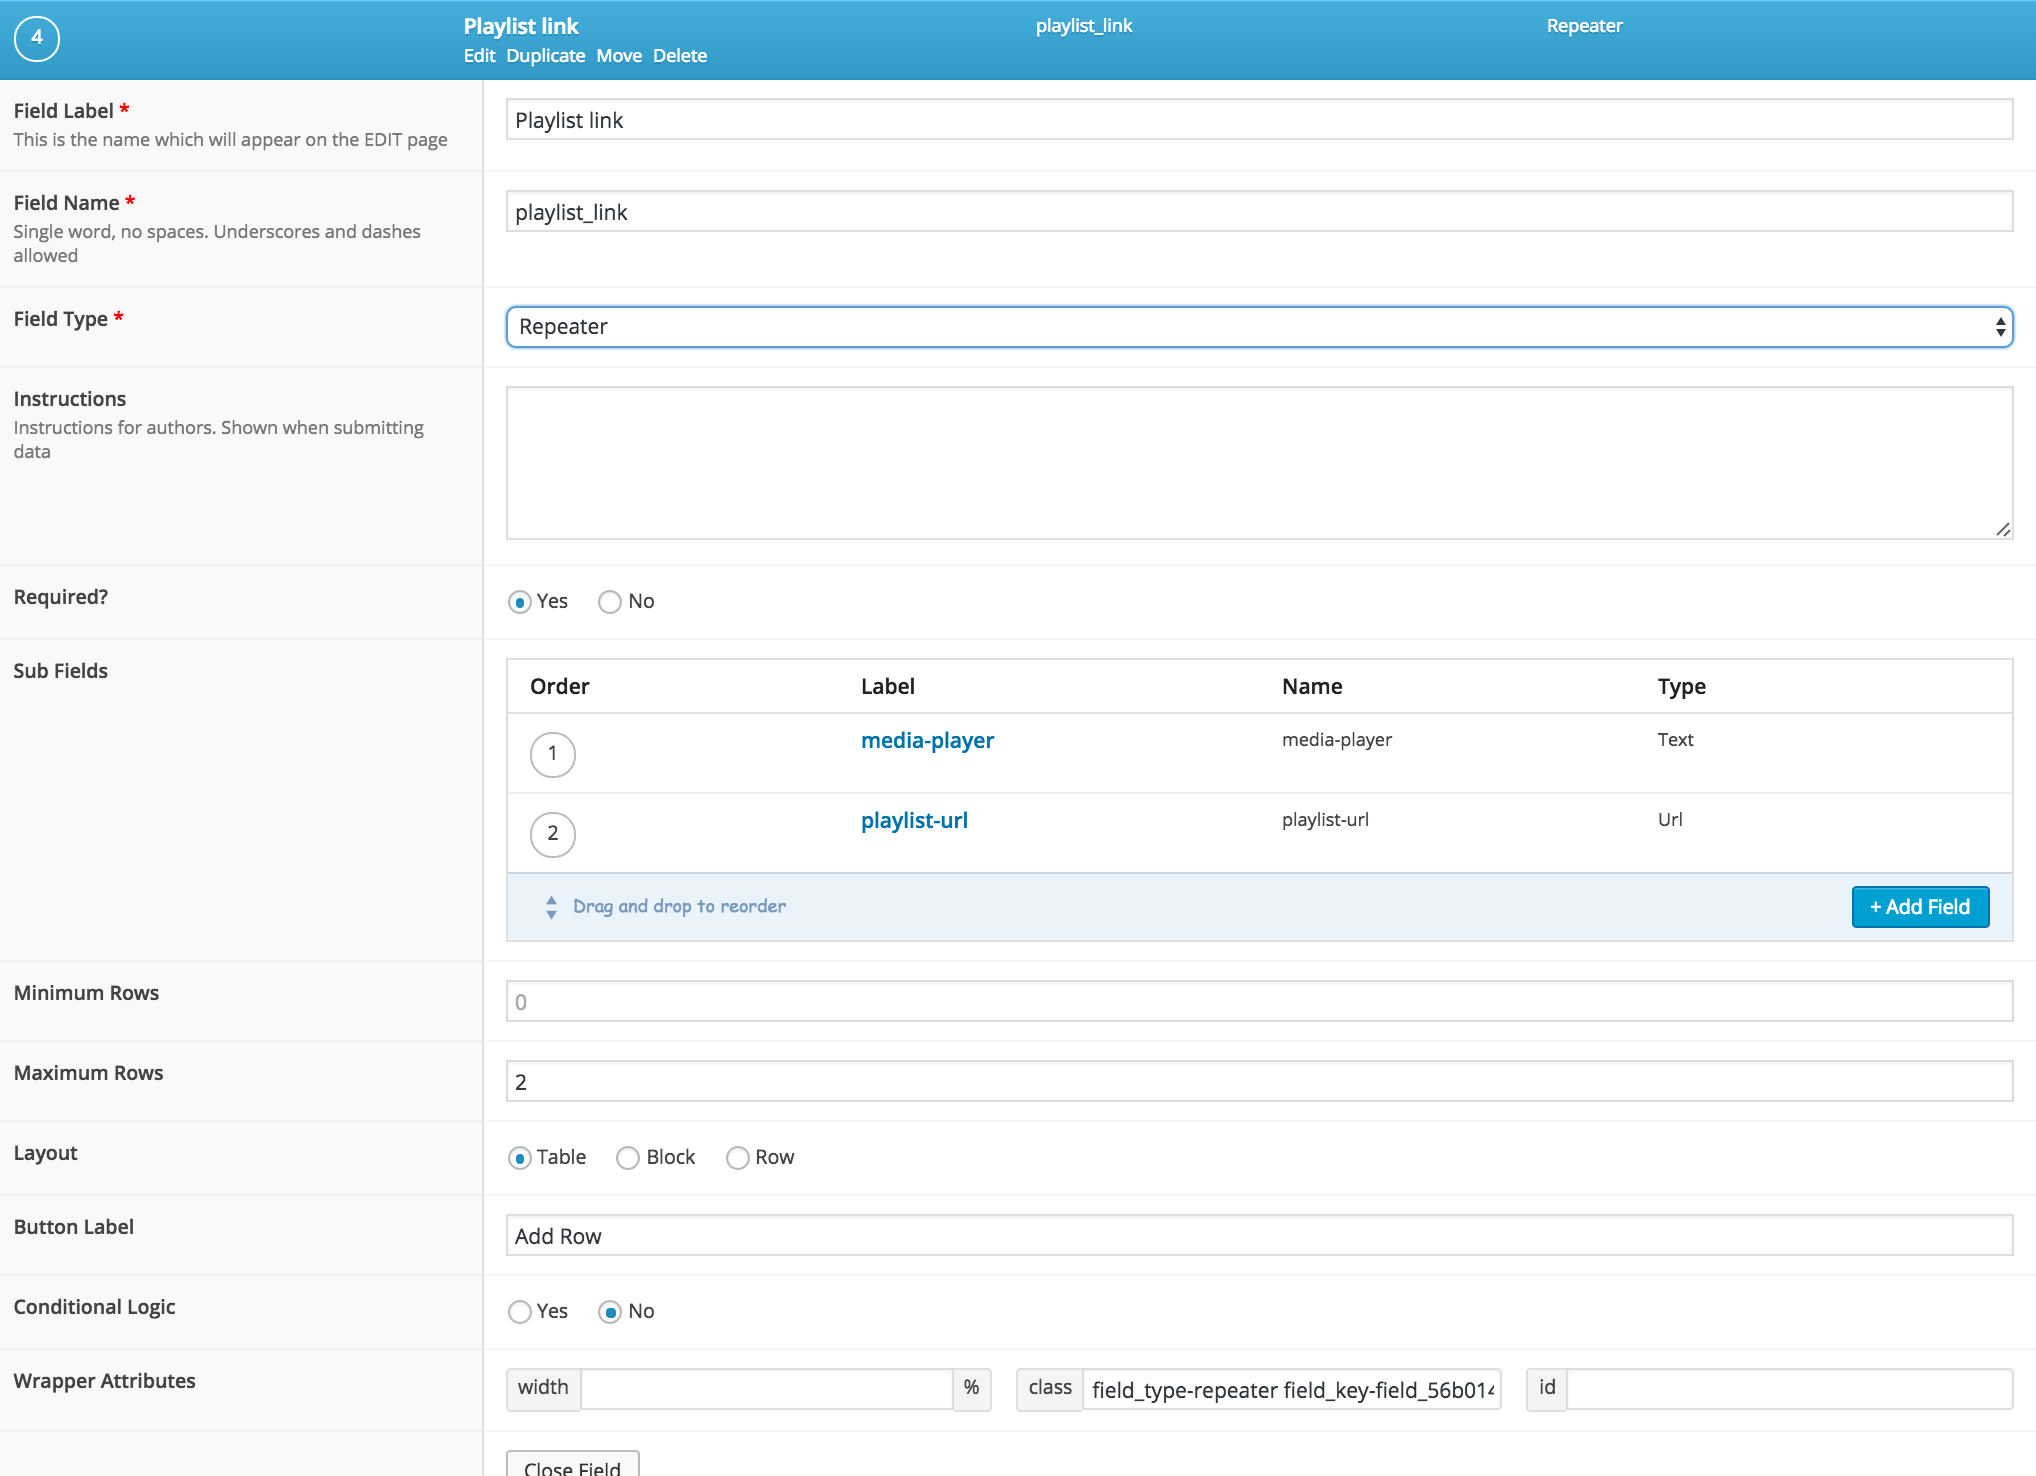2036x1476 pixels.
Task: Enable Conditional Logic with Yes
Action: pyautogui.click(x=520, y=1312)
